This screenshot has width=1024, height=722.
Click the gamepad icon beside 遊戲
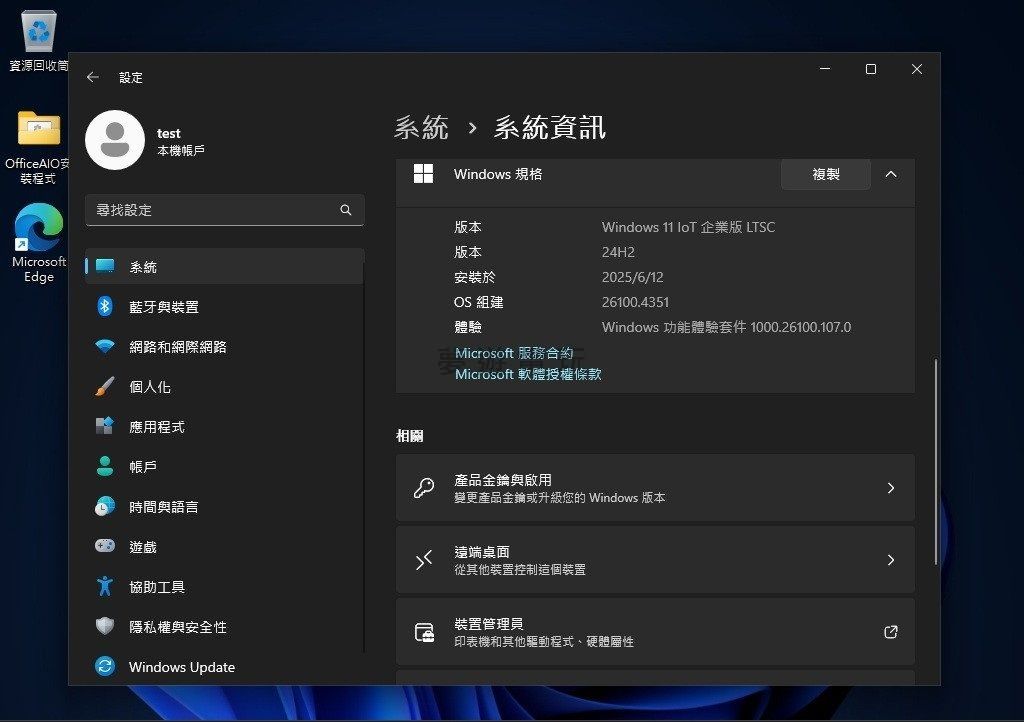pyautogui.click(x=105, y=546)
